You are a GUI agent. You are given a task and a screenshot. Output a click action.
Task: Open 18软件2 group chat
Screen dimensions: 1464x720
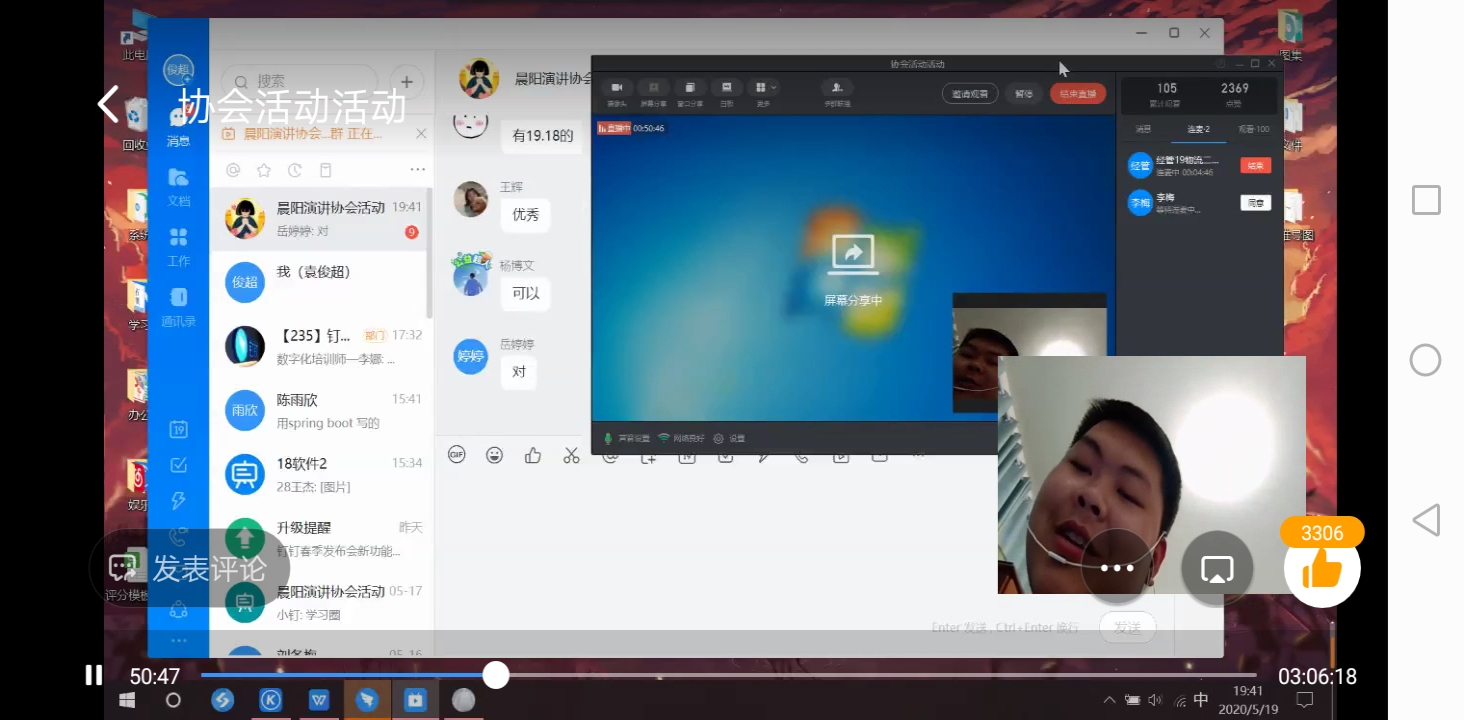coord(320,474)
